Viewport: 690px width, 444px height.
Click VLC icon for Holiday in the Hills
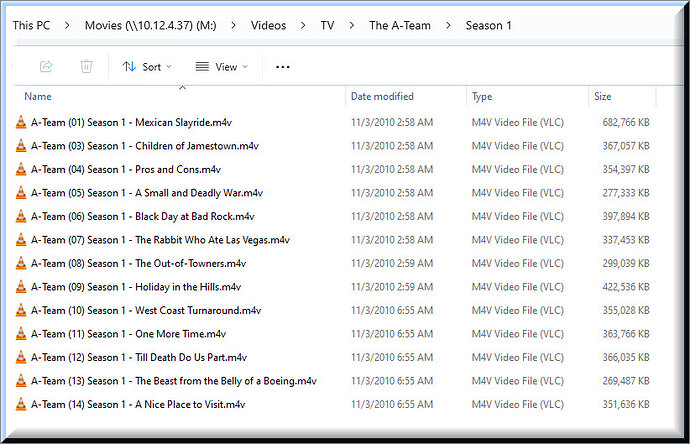(x=21, y=287)
